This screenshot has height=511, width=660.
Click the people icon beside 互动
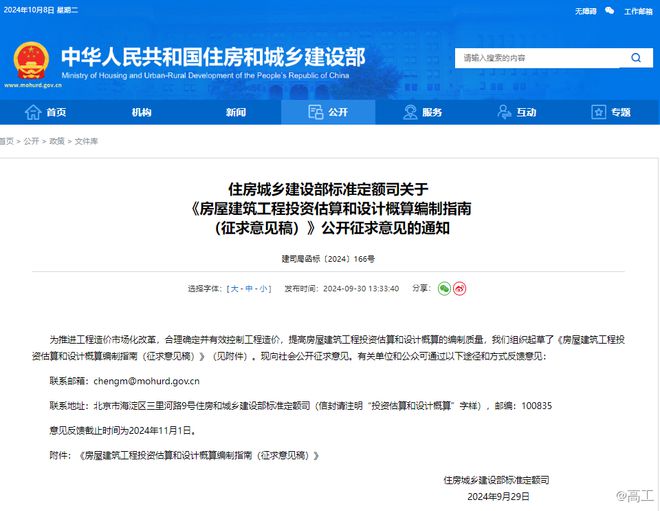pyautogui.click(x=504, y=112)
